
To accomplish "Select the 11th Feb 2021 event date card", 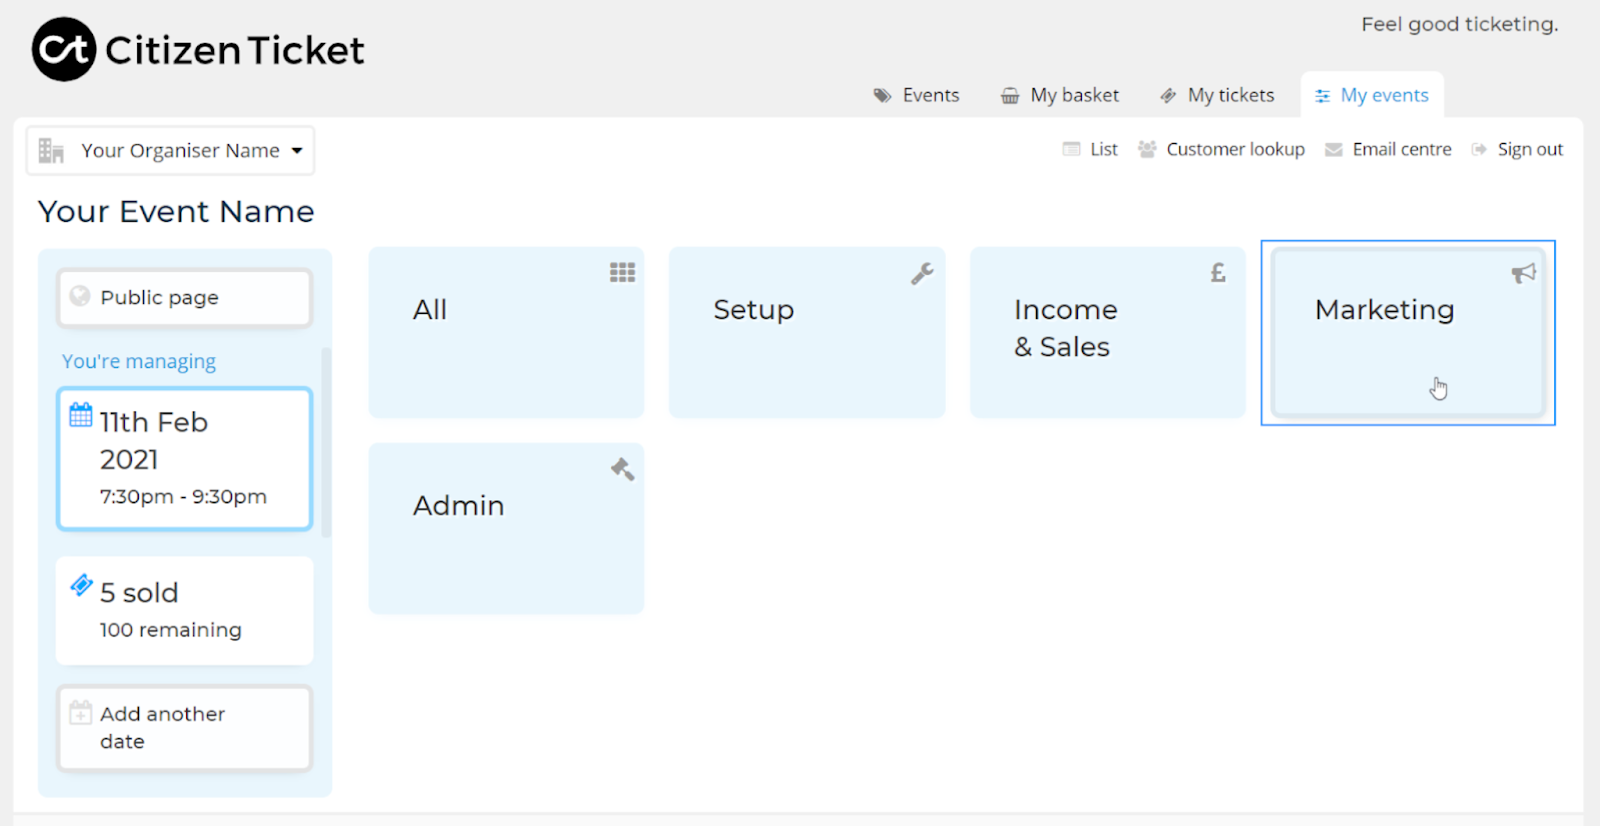I will coord(185,458).
